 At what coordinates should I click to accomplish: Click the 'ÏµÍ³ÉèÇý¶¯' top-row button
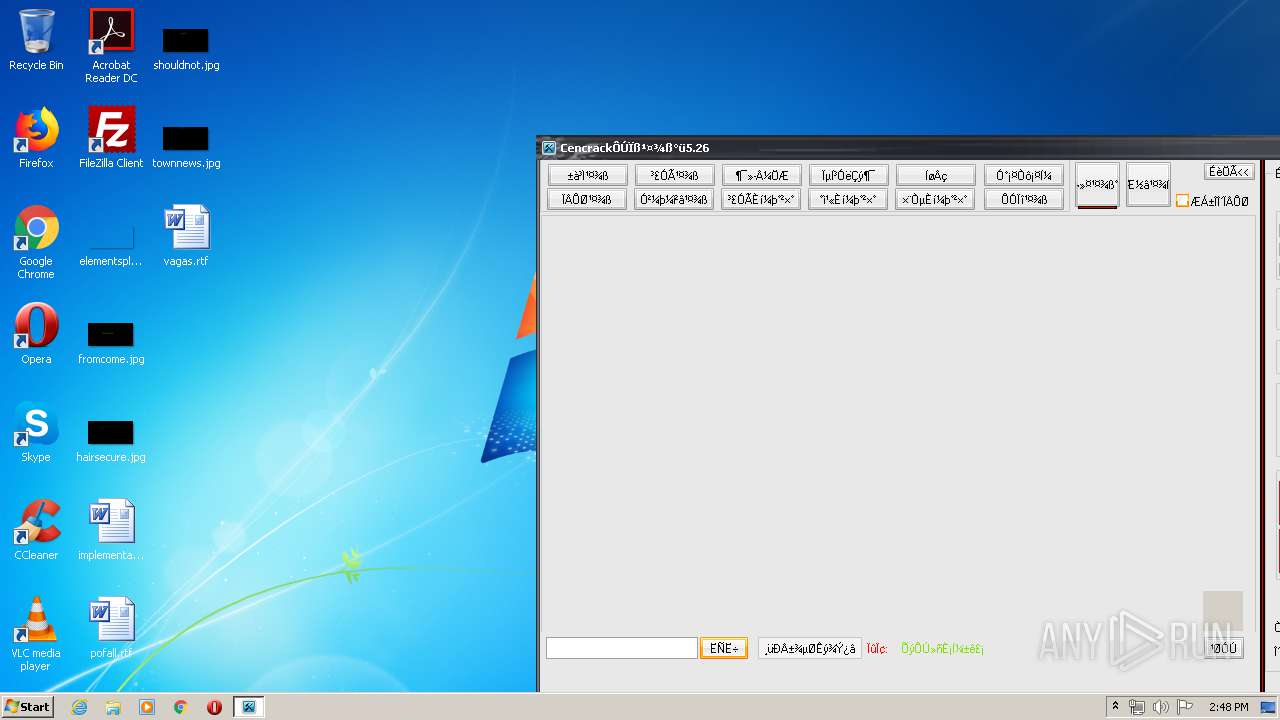pos(847,175)
